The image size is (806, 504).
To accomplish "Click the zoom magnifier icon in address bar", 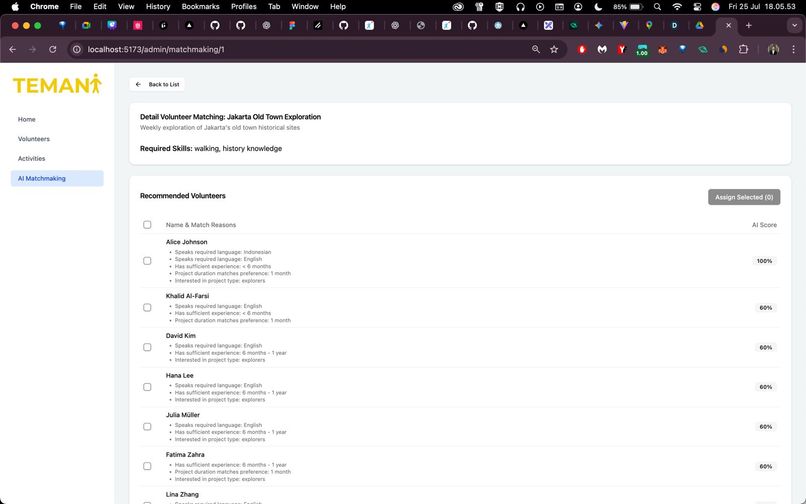I will 536,49.
